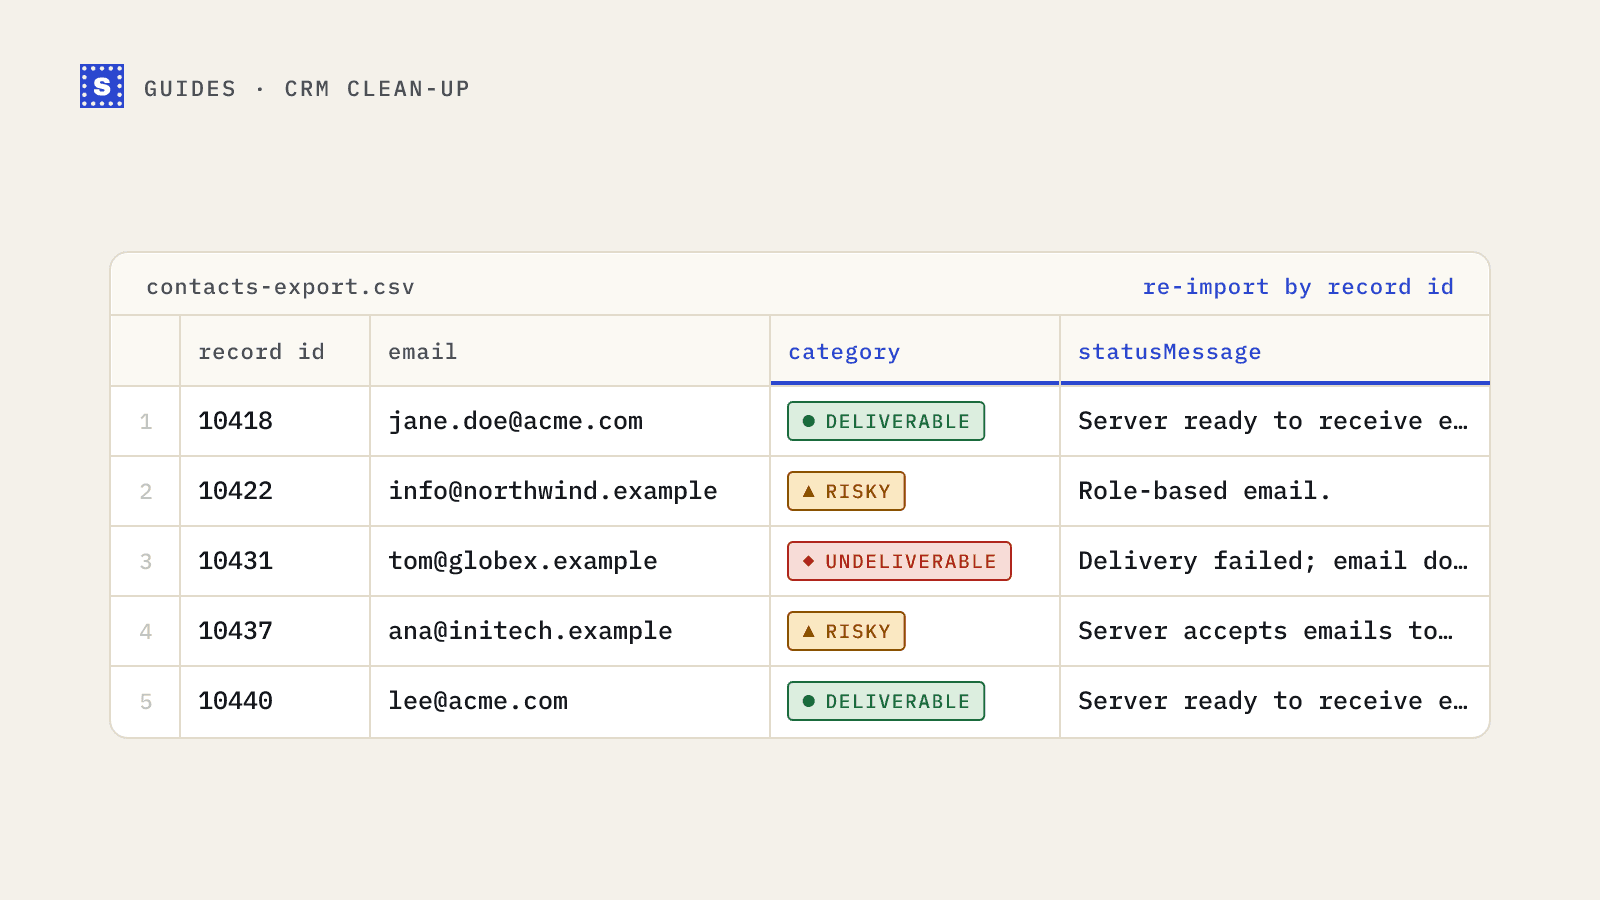Click email info@northwind.example
This screenshot has width=1600, height=900.
click(552, 491)
